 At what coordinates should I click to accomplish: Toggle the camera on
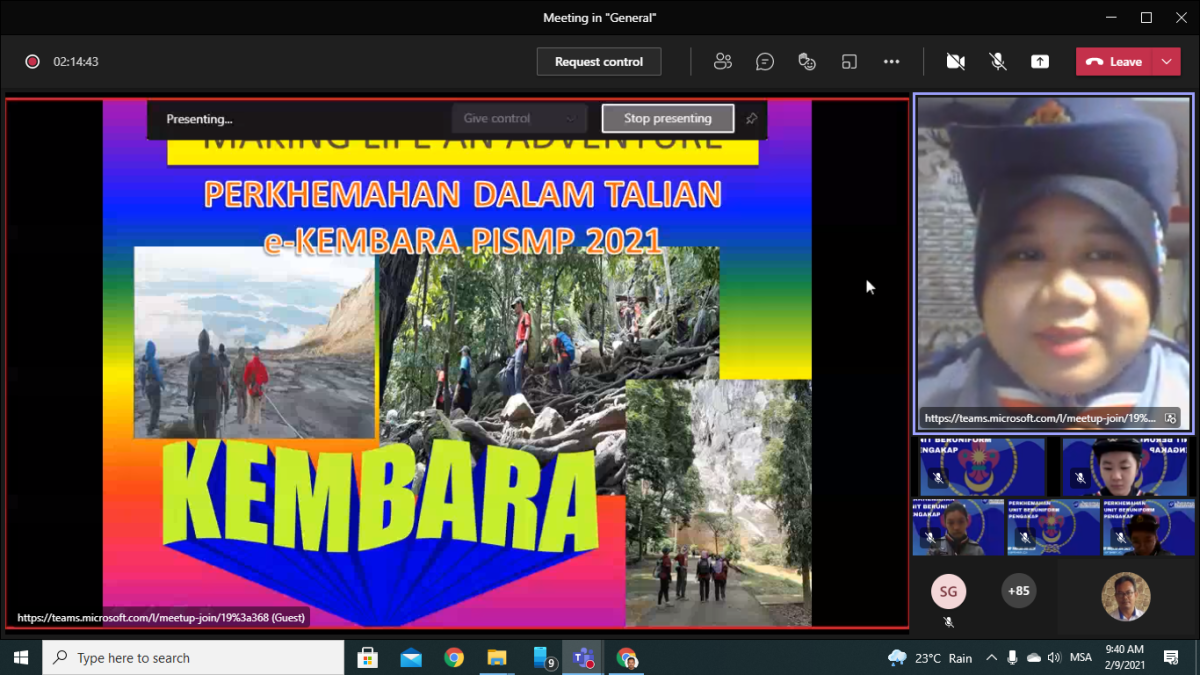(956, 62)
